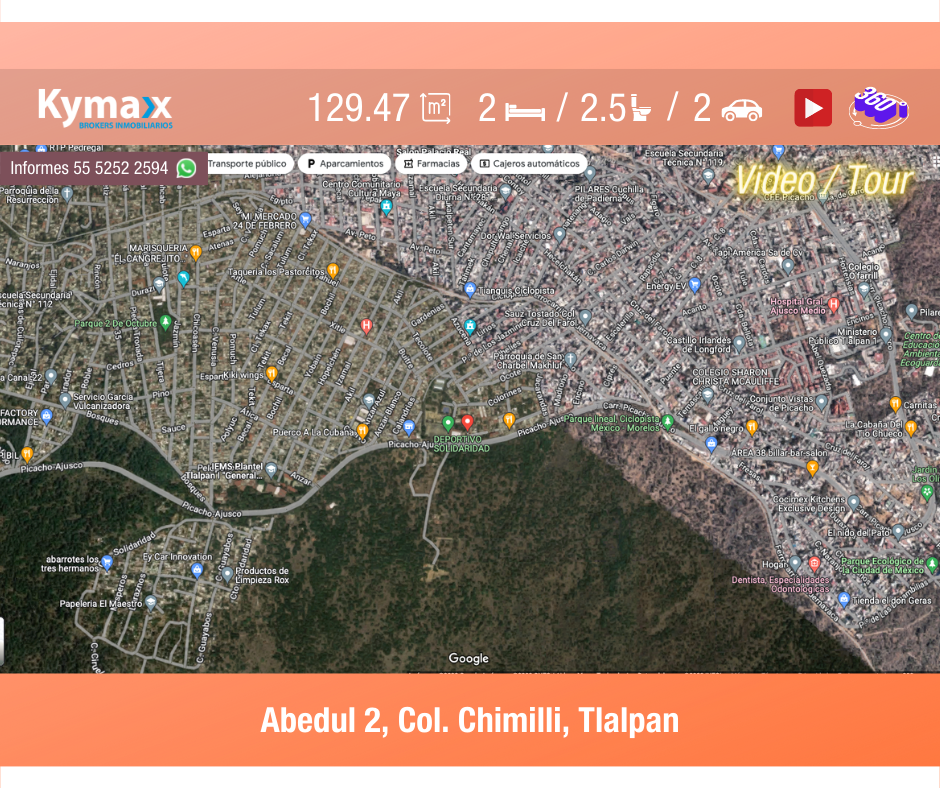The image size is (940, 788).
Task: Open the Puerco A La Cubana pin
Action: [362, 431]
